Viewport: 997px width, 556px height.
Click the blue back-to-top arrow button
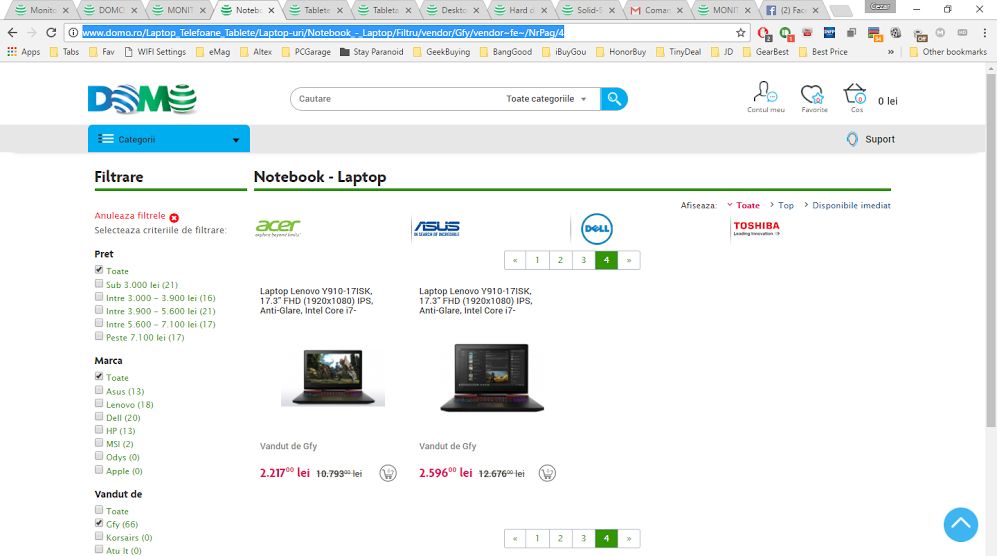(x=960, y=524)
